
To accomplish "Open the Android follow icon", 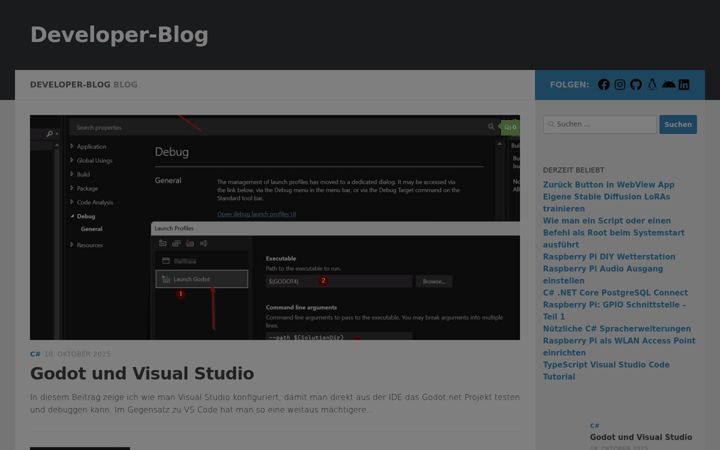I will [669, 84].
